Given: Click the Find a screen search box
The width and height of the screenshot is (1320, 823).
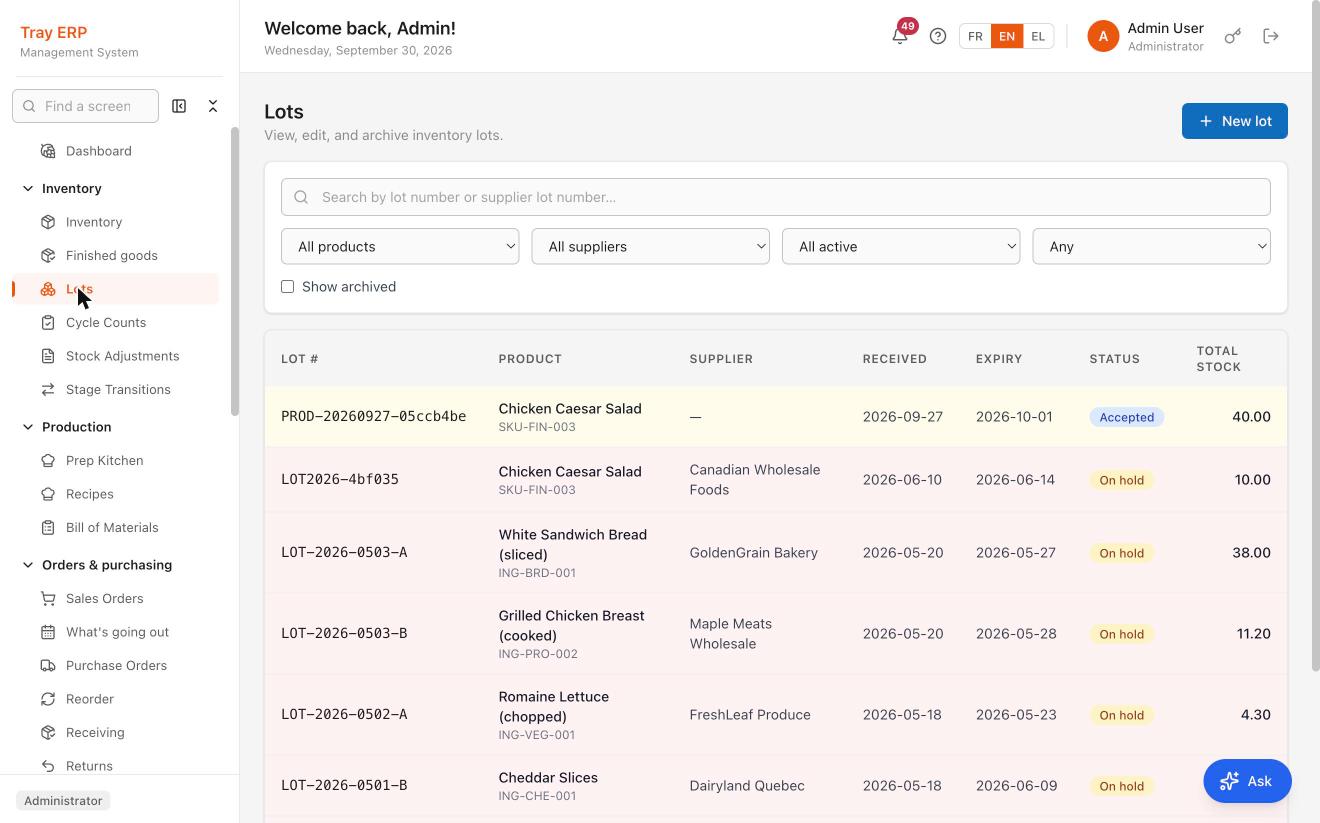Looking at the screenshot, I should (x=85, y=106).
